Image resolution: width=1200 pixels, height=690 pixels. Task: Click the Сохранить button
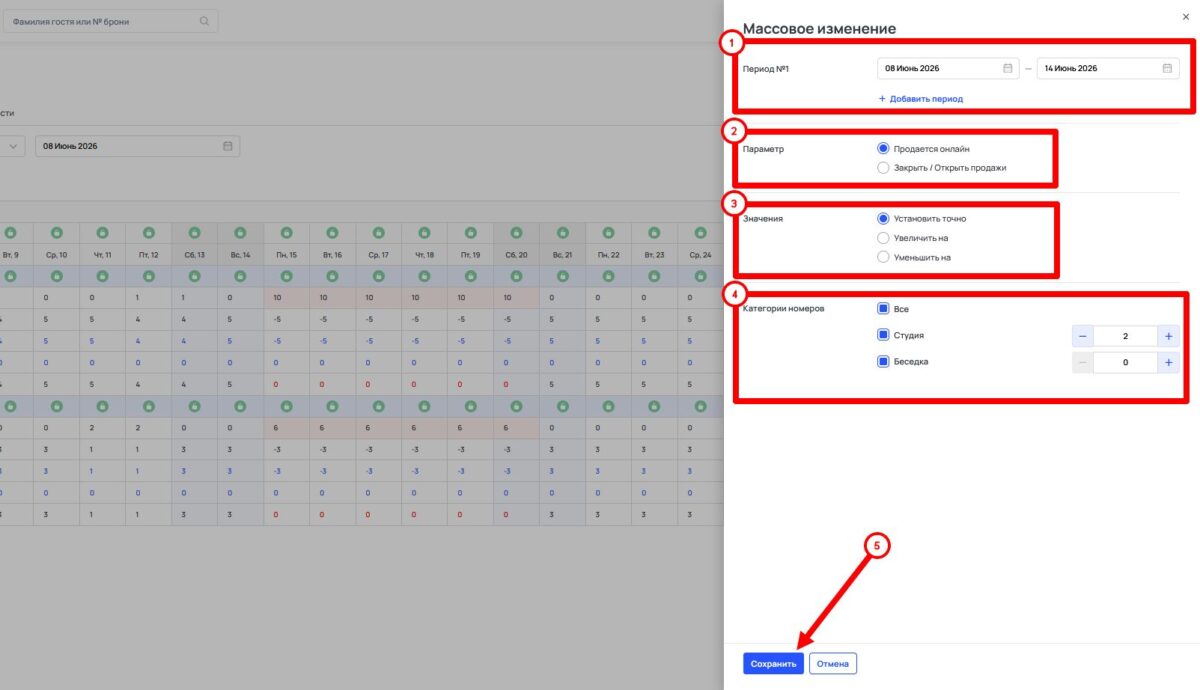tap(773, 663)
